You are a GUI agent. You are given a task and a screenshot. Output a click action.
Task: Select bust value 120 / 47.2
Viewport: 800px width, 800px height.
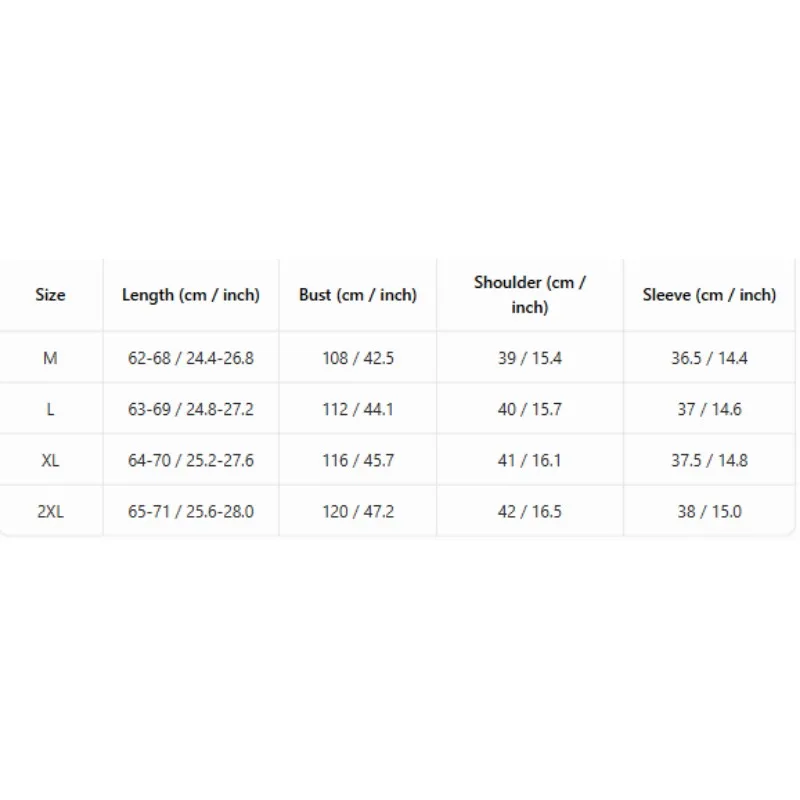[x=358, y=511]
